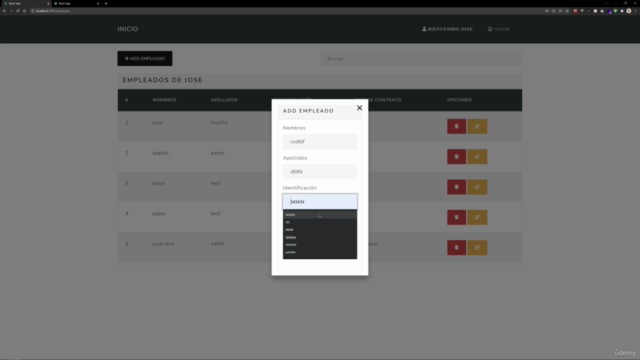Go to INICIO in navbar
Image resolution: width=640 pixels, height=360 pixels.
[x=128, y=29]
